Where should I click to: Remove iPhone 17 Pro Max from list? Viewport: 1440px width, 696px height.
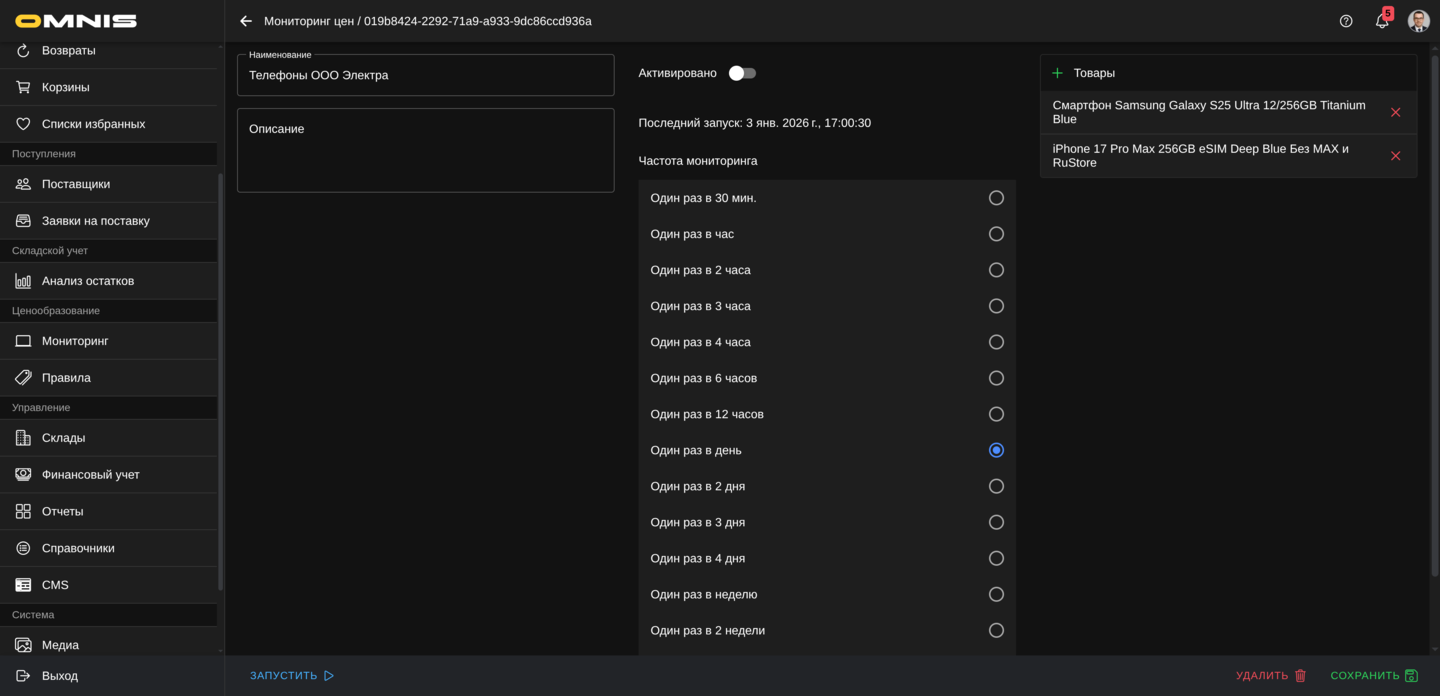click(1395, 156)
